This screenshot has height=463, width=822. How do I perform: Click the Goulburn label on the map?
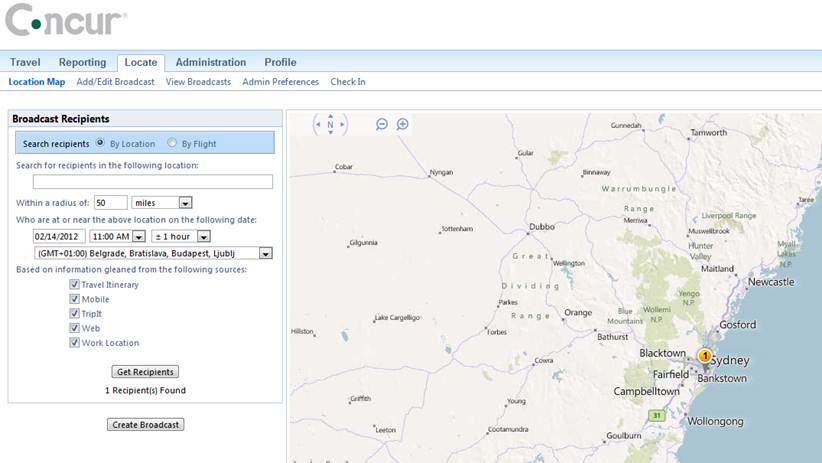click(x=624, y=436)
